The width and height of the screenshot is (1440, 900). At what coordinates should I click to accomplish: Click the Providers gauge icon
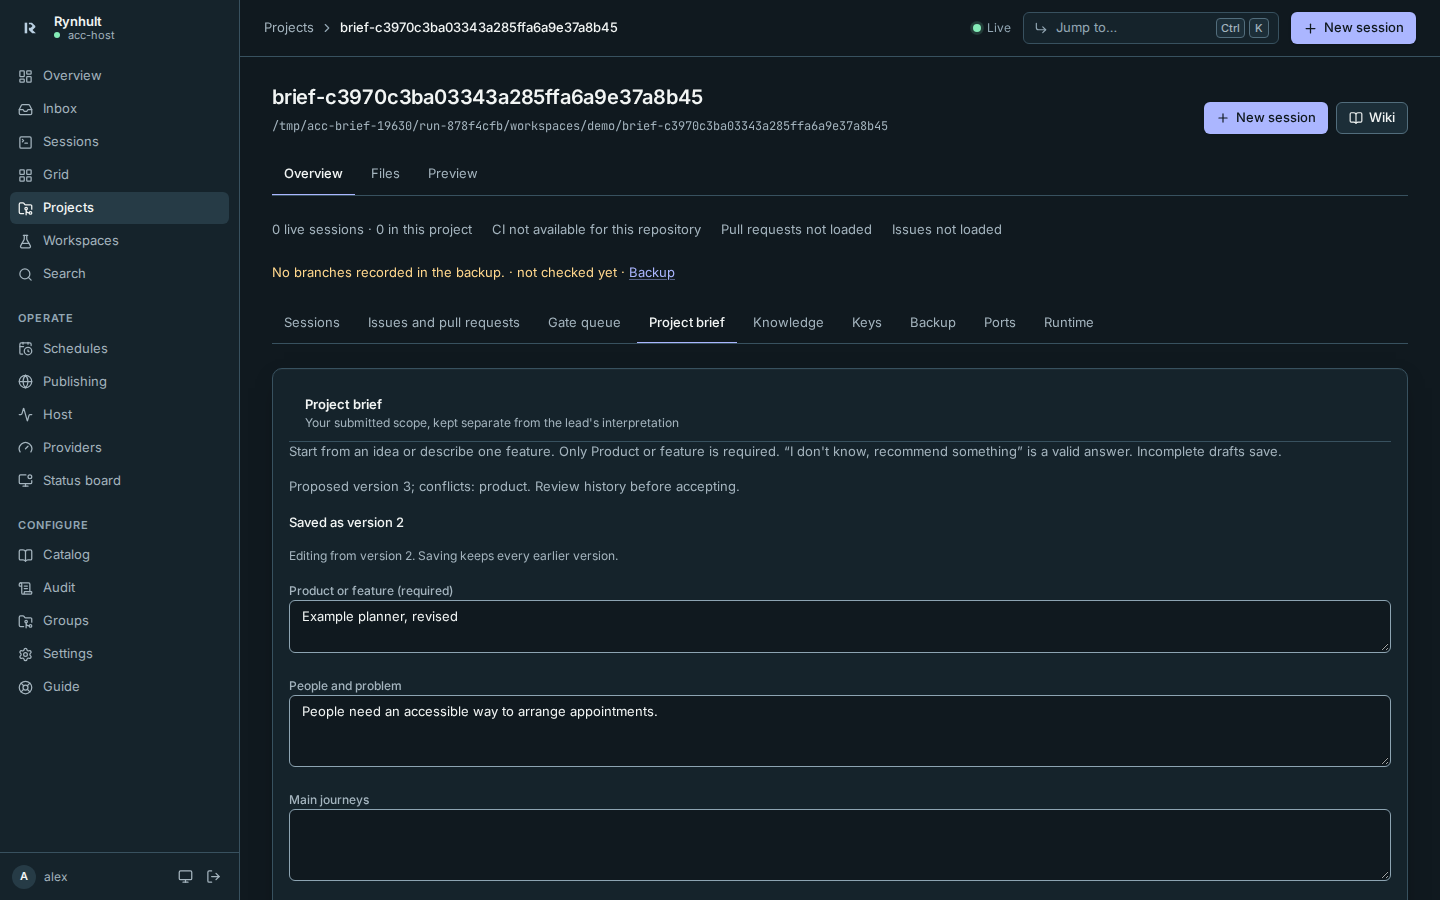(x=26, y=448)
